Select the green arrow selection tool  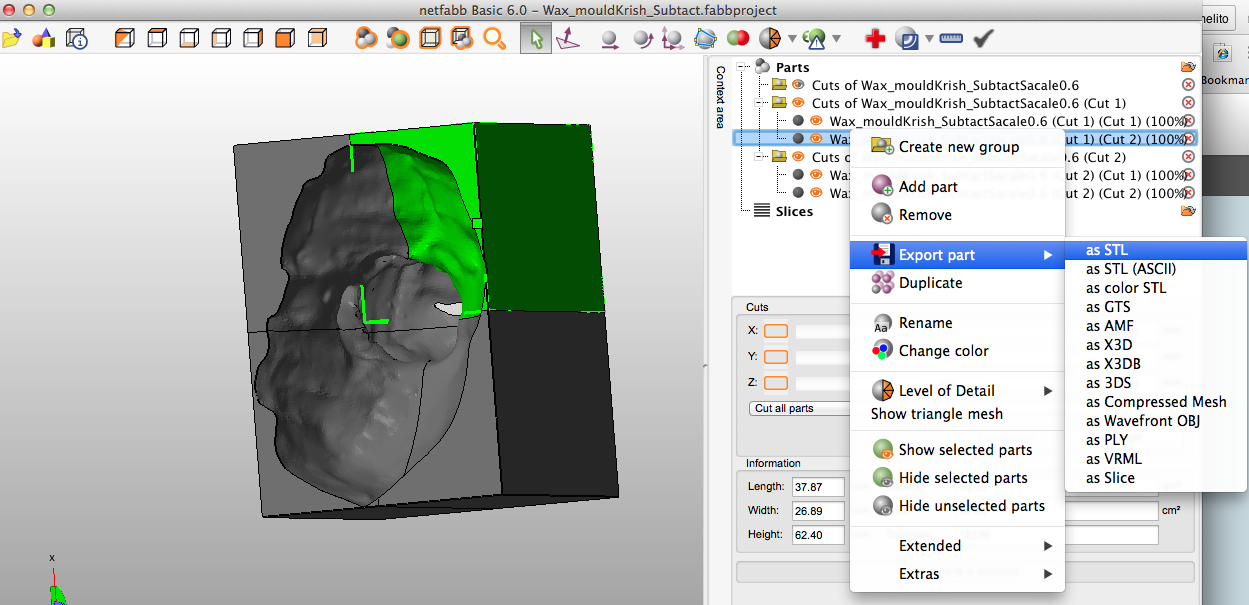click(536, 39)
